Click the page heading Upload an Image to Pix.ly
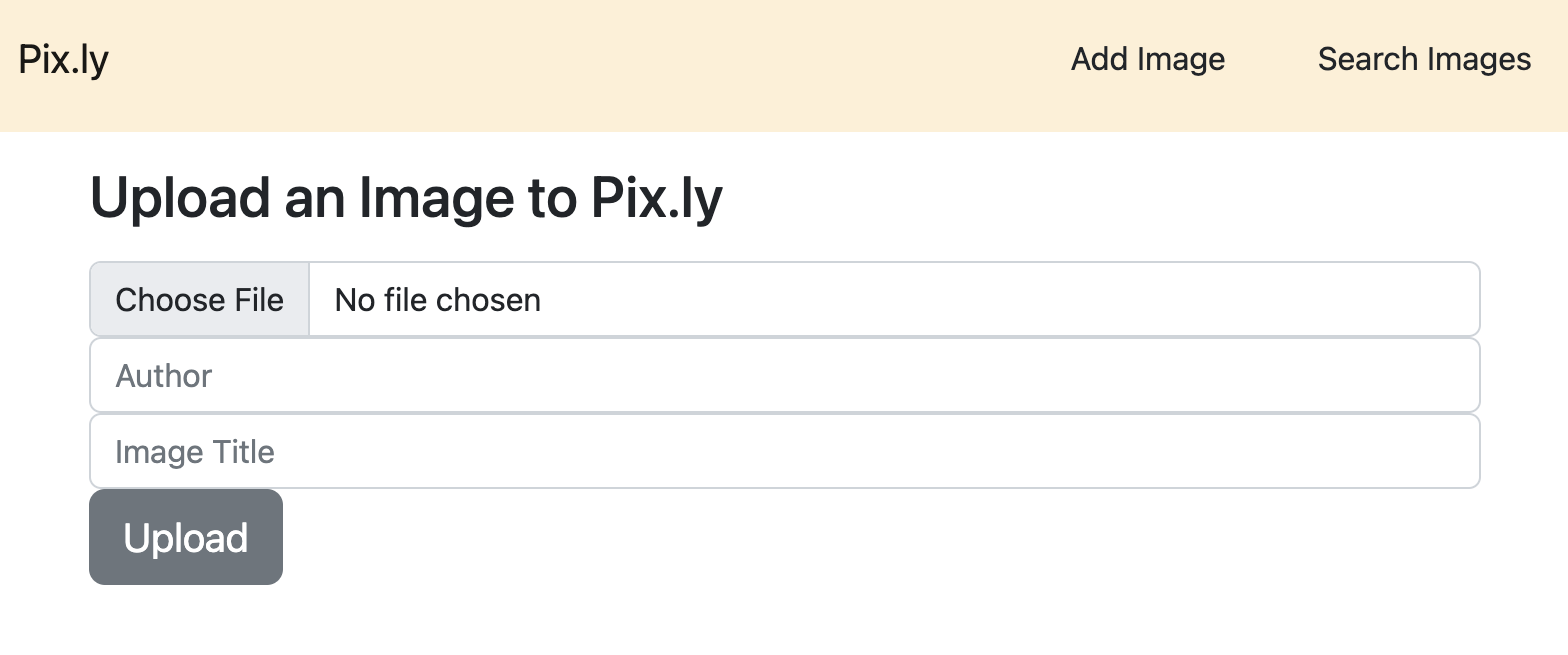Screen dimensions: 1568x655 (406, 197)
